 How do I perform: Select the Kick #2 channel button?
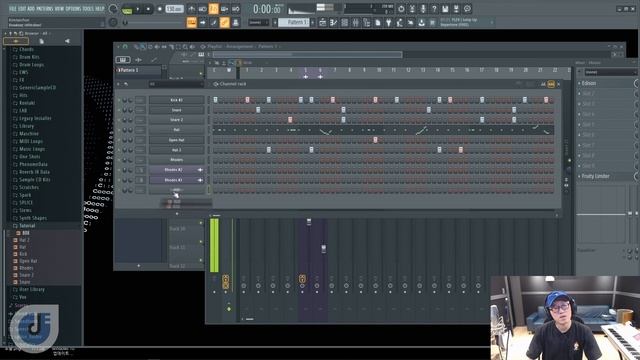(x=176, y=100)
